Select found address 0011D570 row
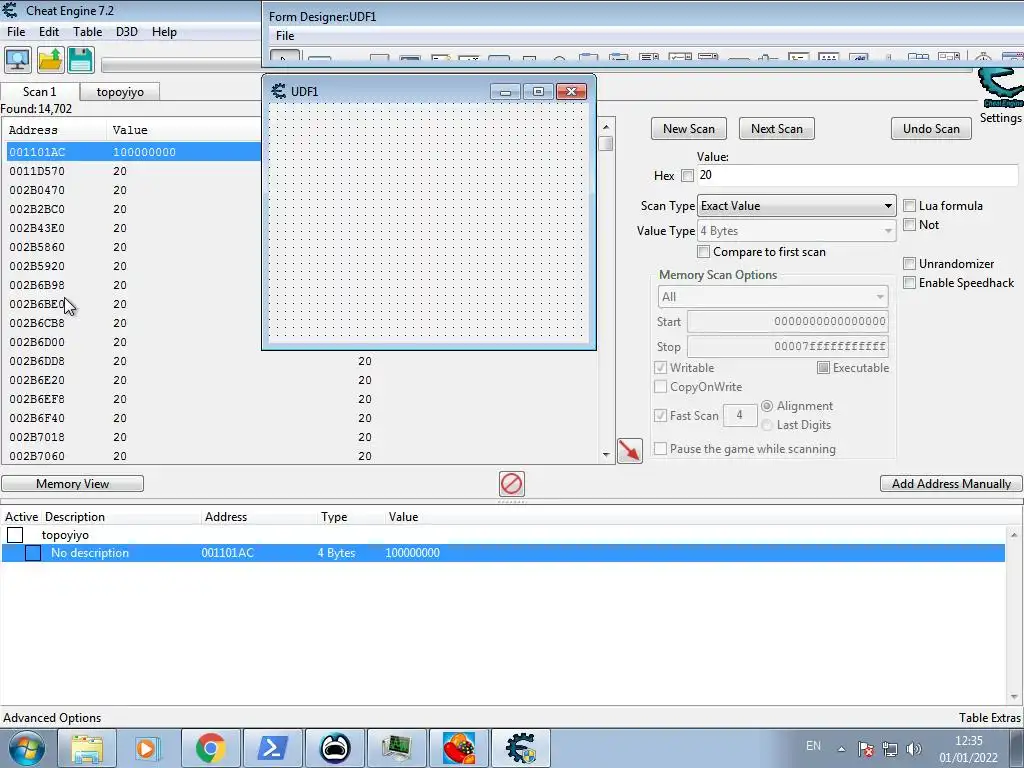This screenshot has width=1024, height=768. [134, 171]
